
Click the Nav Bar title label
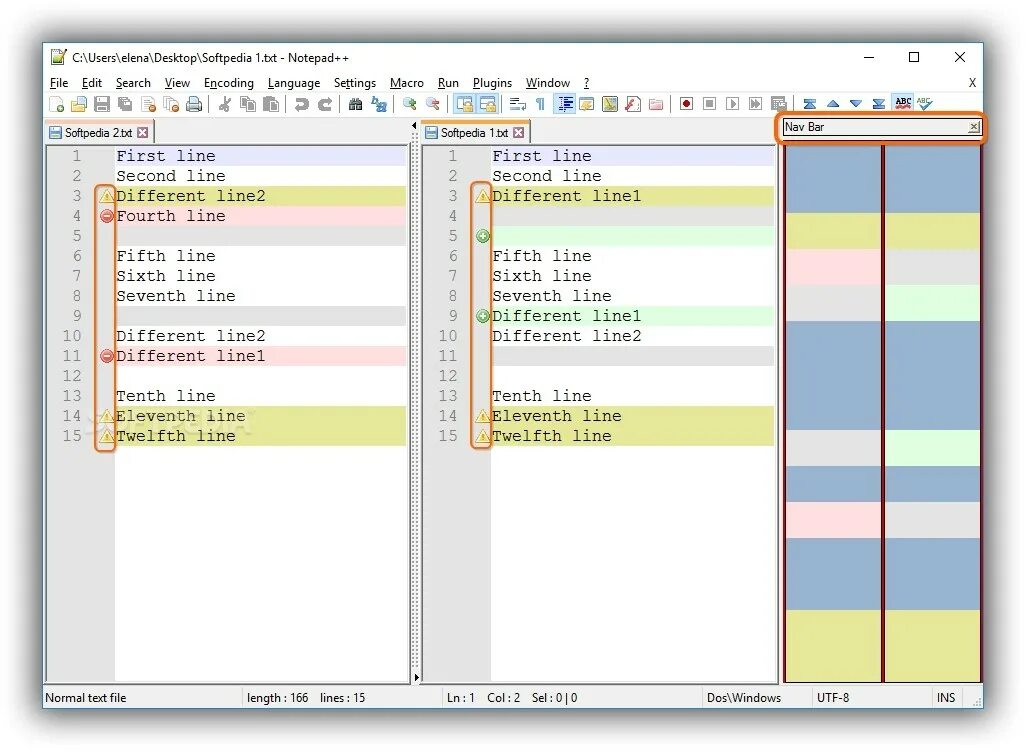tap(804, 127)
